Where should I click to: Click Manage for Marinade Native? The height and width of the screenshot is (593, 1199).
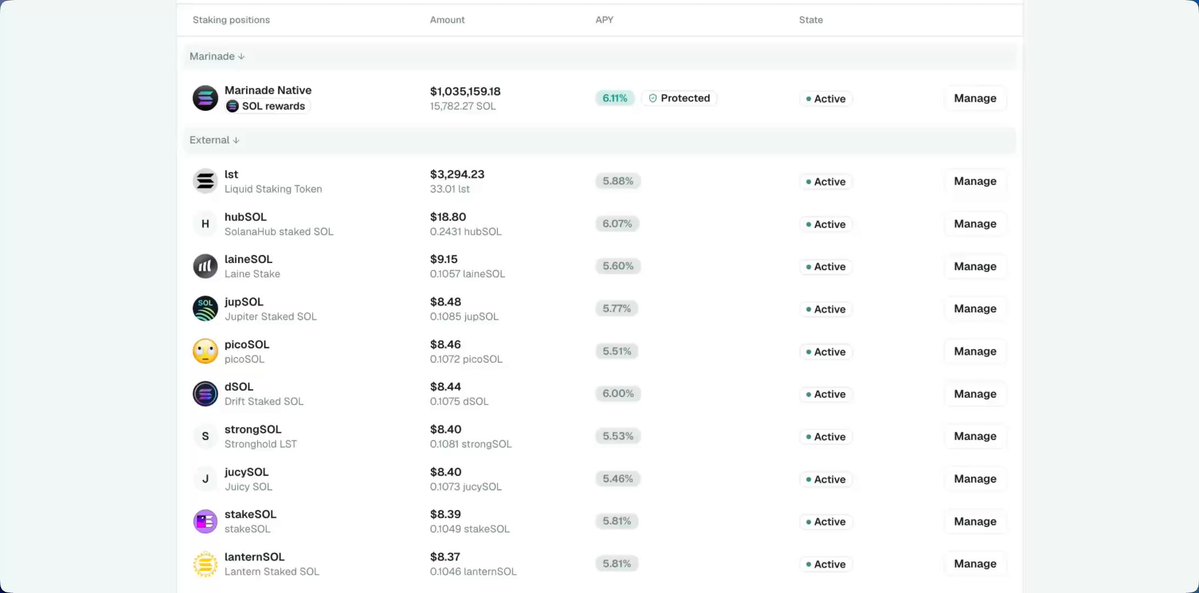tap(975, 98)
